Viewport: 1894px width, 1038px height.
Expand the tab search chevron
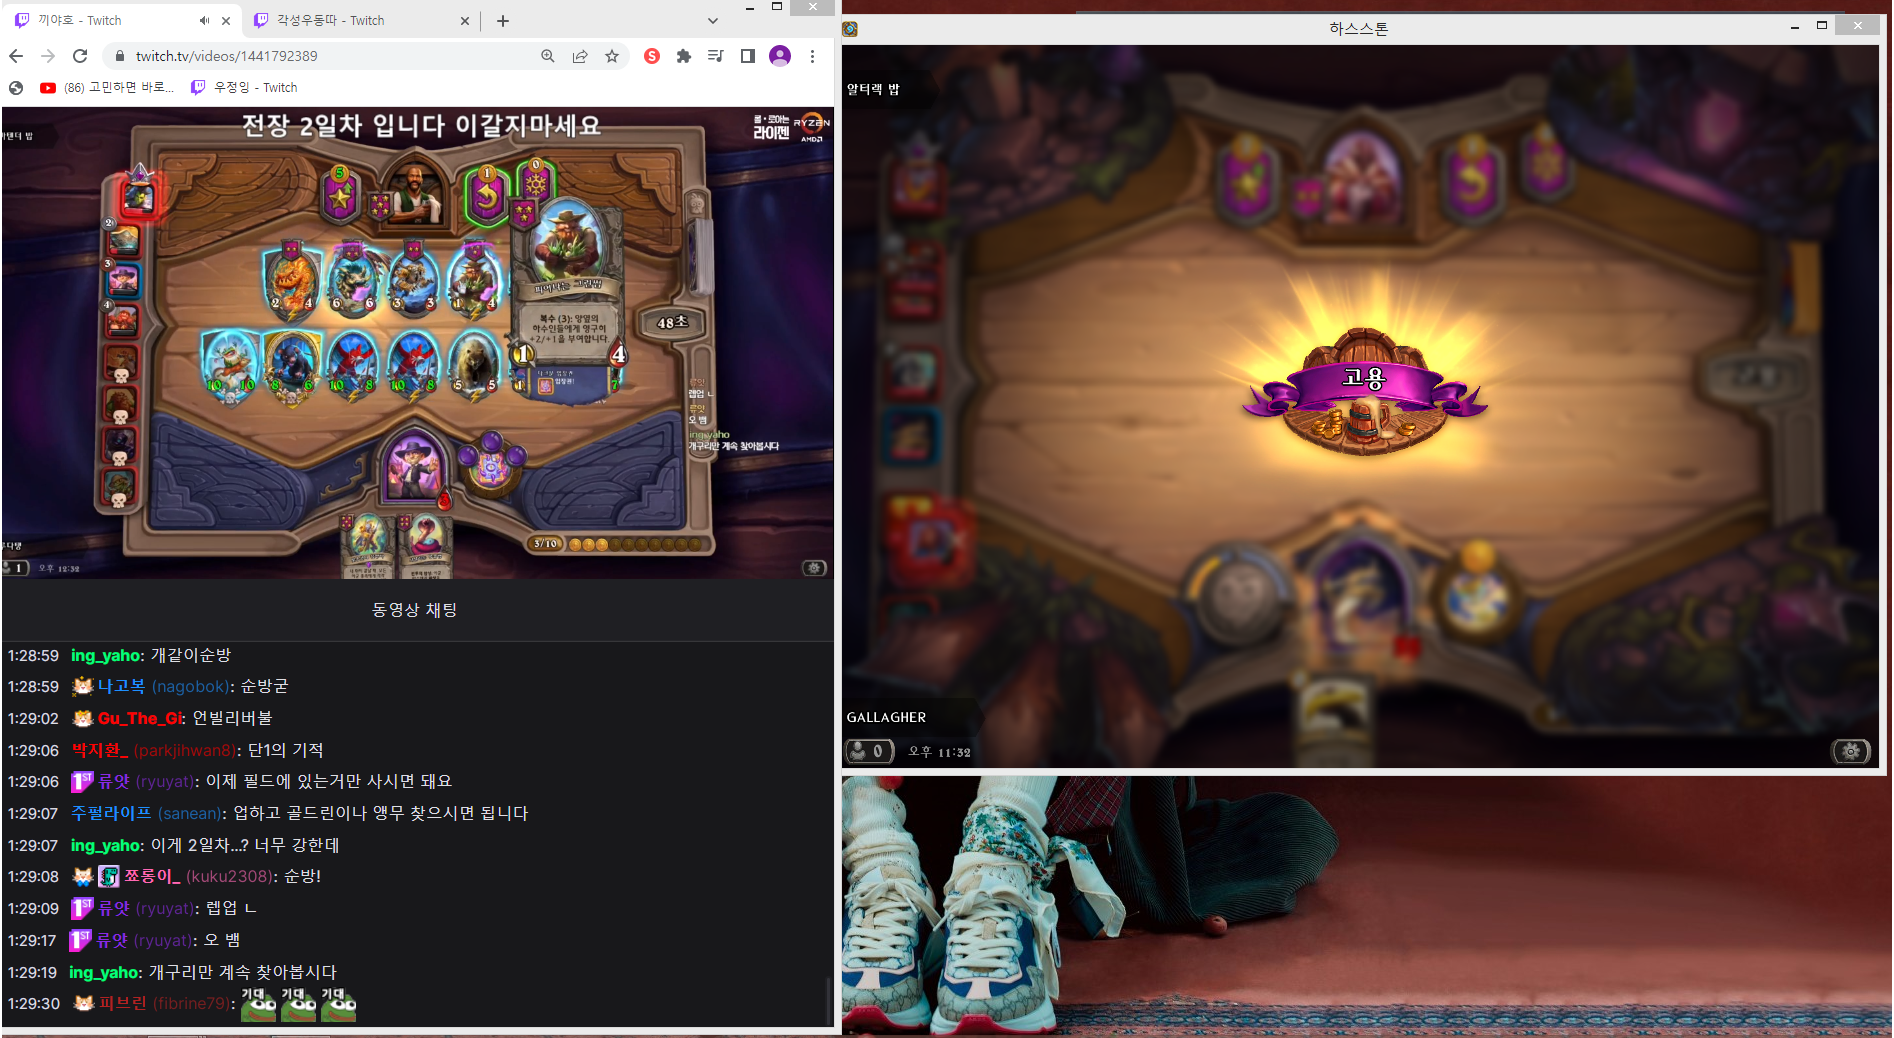pos(712,20)
